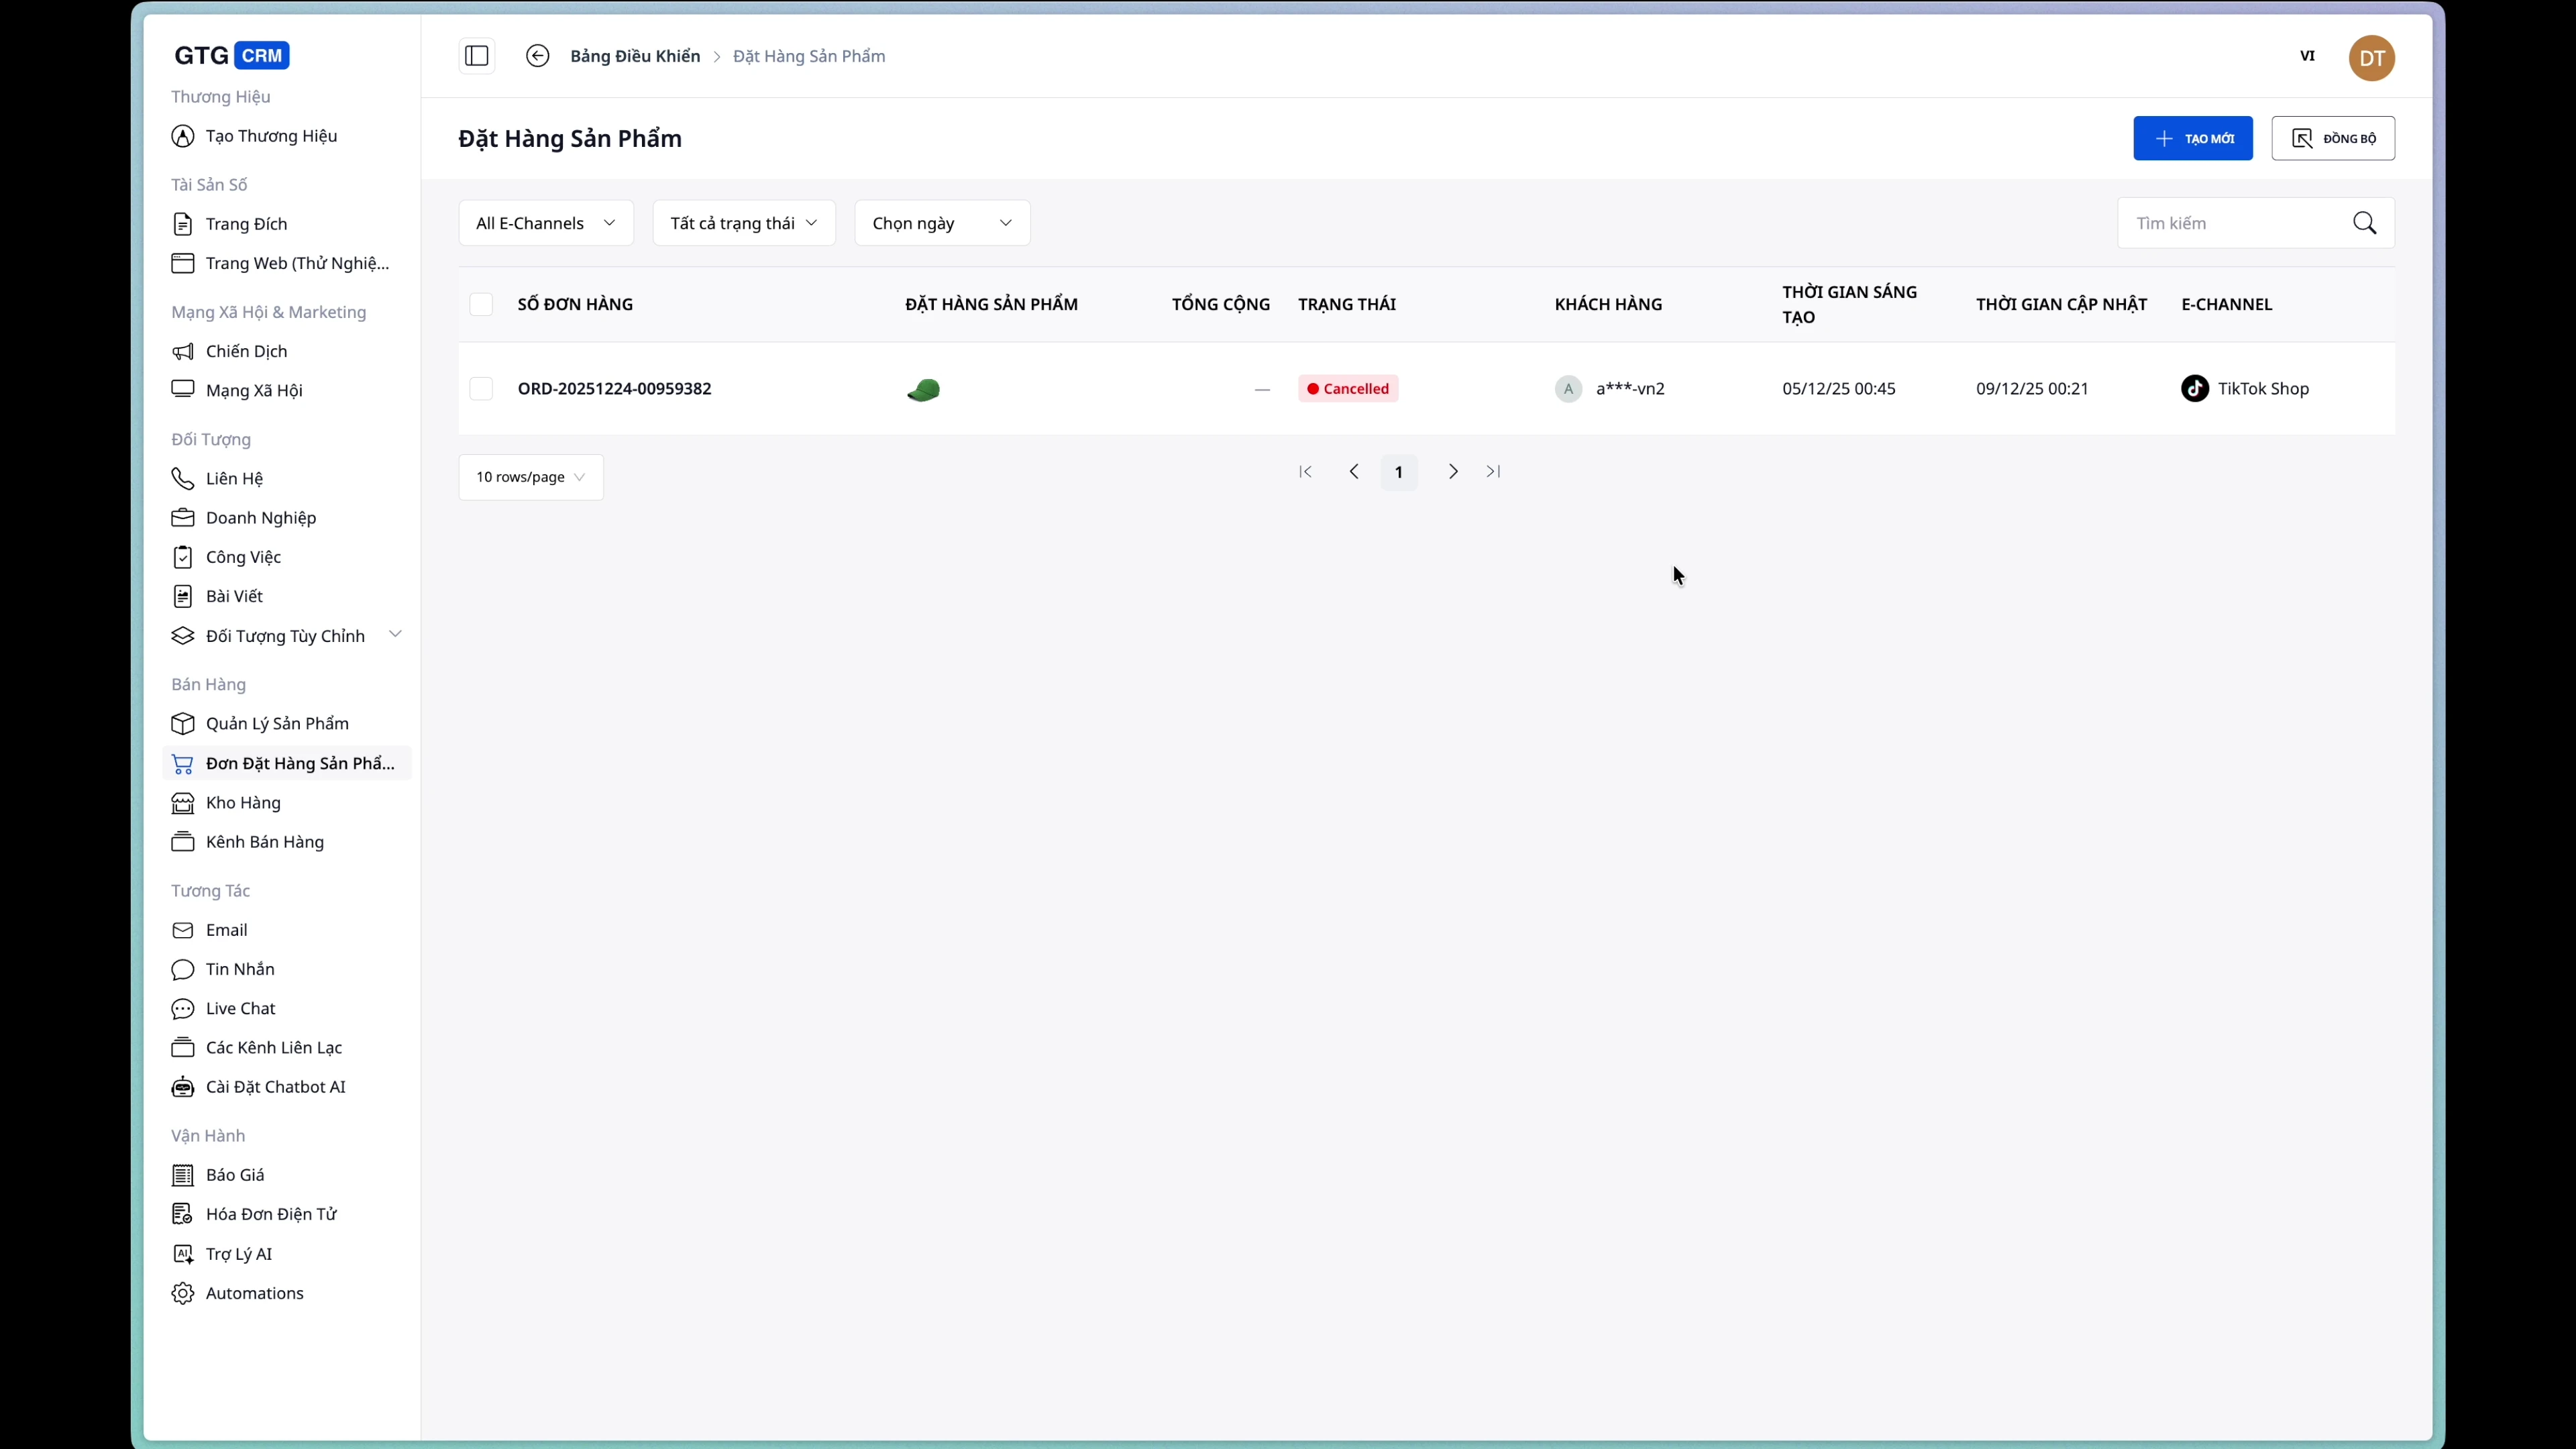The image size is (2576, 1449).
Task: Open Đổi Tượng Tùy Chỉnh expander
Action: (x=286, y=635)
